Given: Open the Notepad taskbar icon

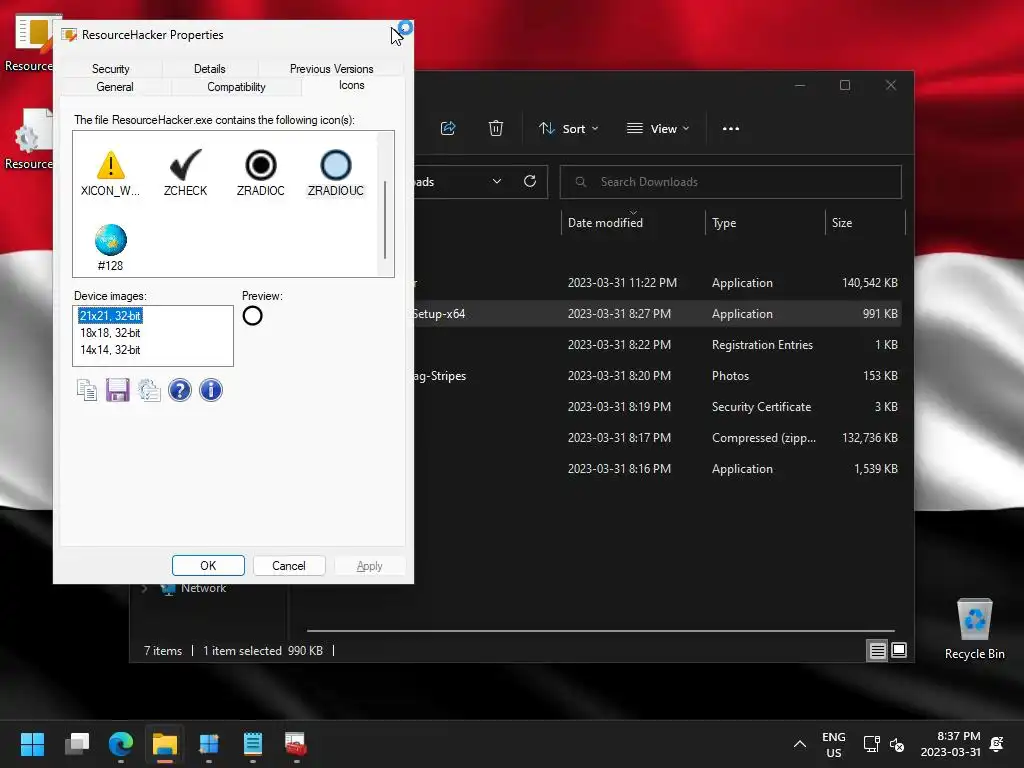Looking at the screenshot, I should click(253, 744).
